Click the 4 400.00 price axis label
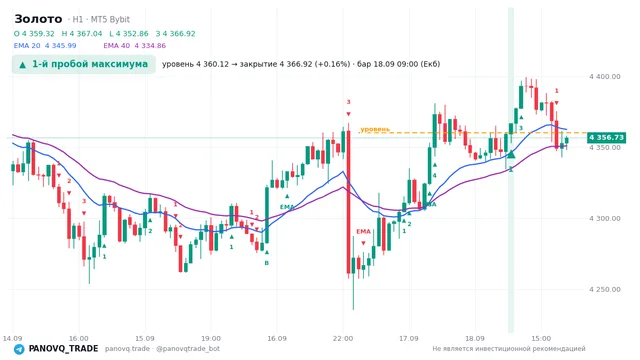This screenshot has width=640, height=360. [604, 76]
